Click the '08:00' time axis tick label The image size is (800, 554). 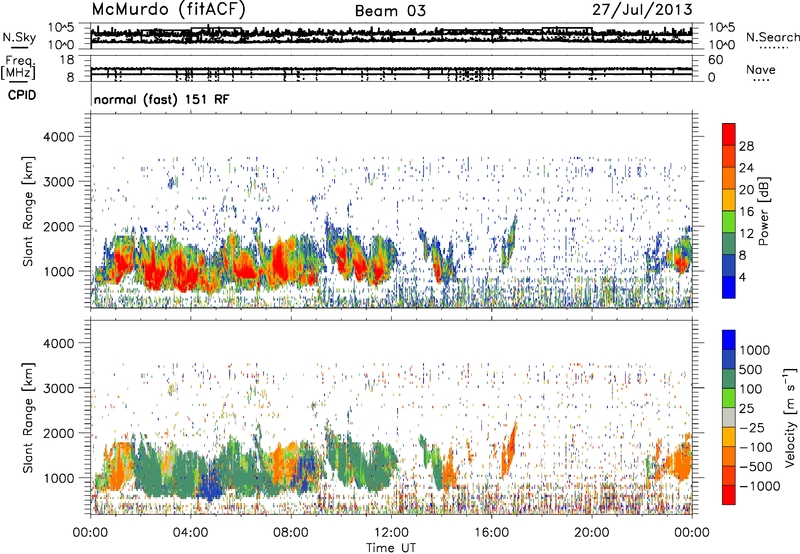pos(291,533)
